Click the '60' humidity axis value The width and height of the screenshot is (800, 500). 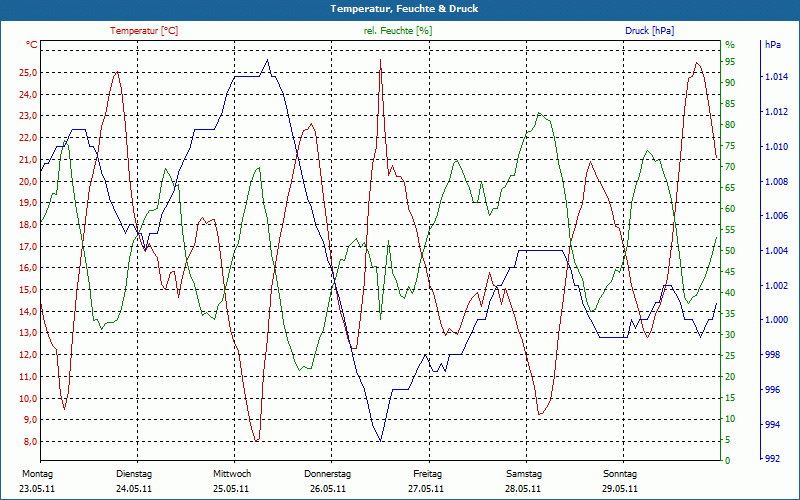730,209
